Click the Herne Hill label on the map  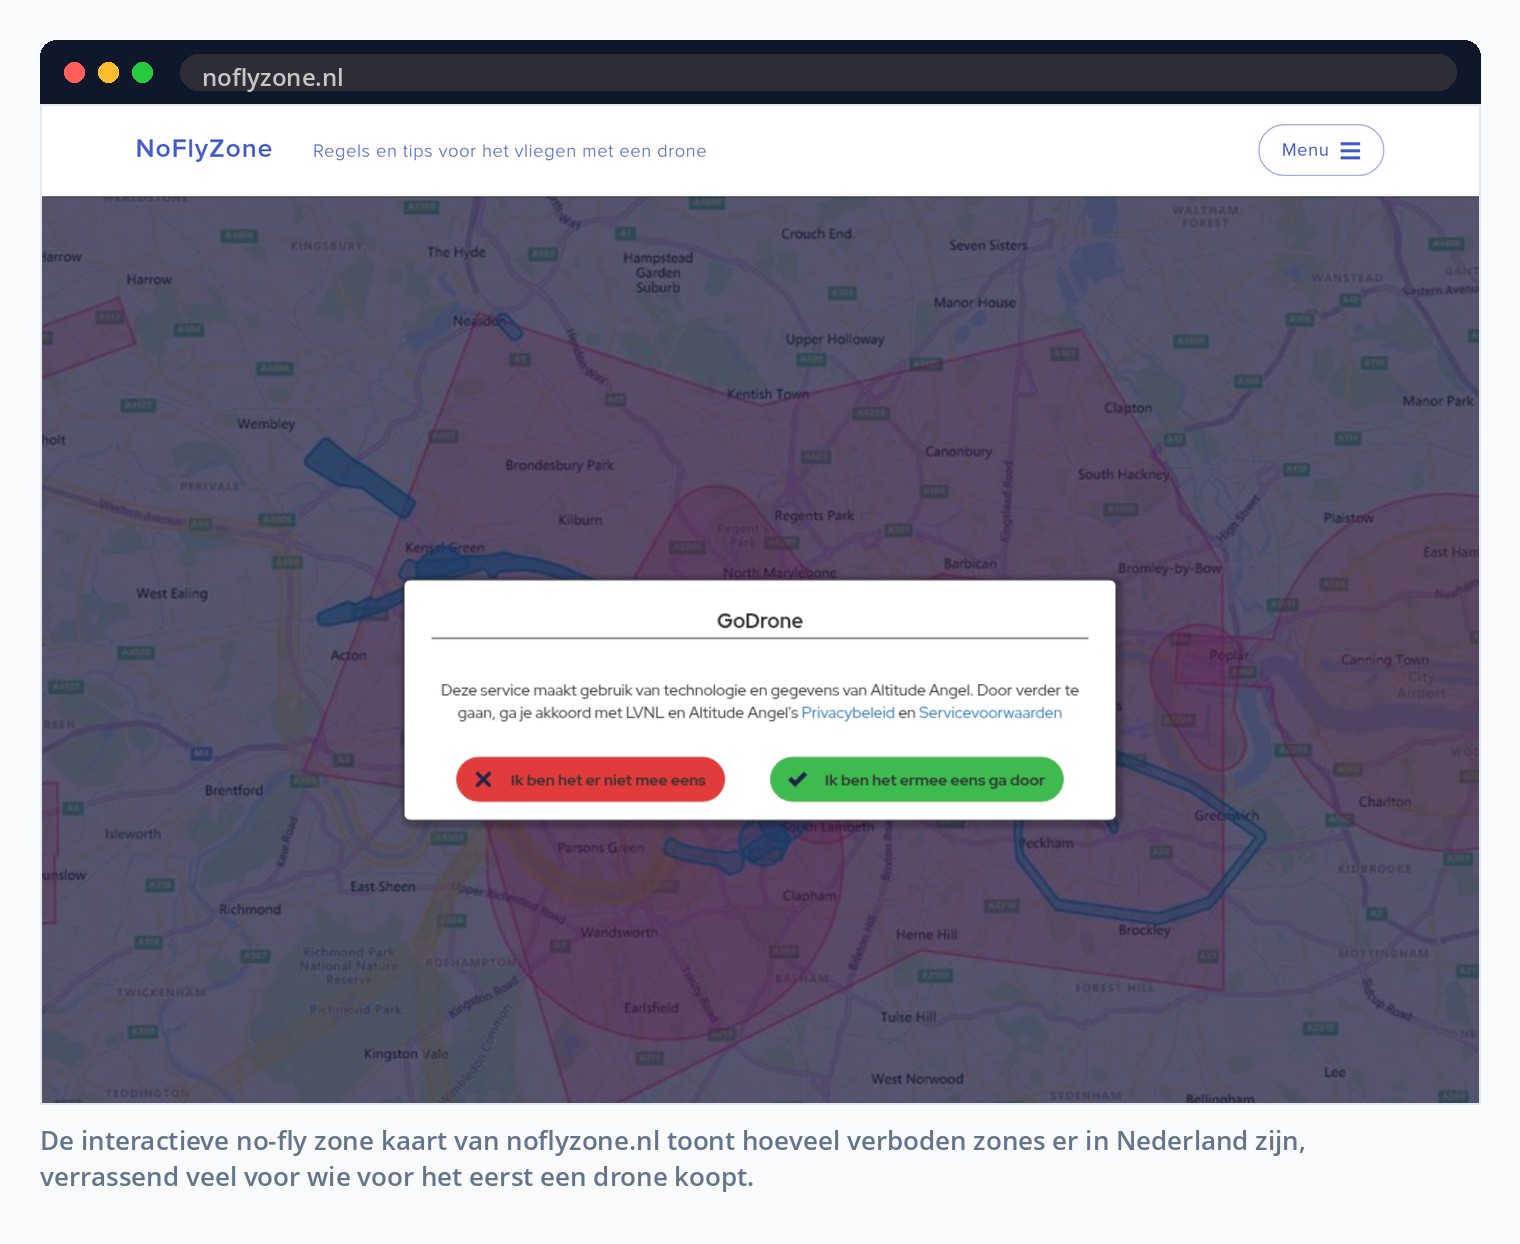(926, 934)
